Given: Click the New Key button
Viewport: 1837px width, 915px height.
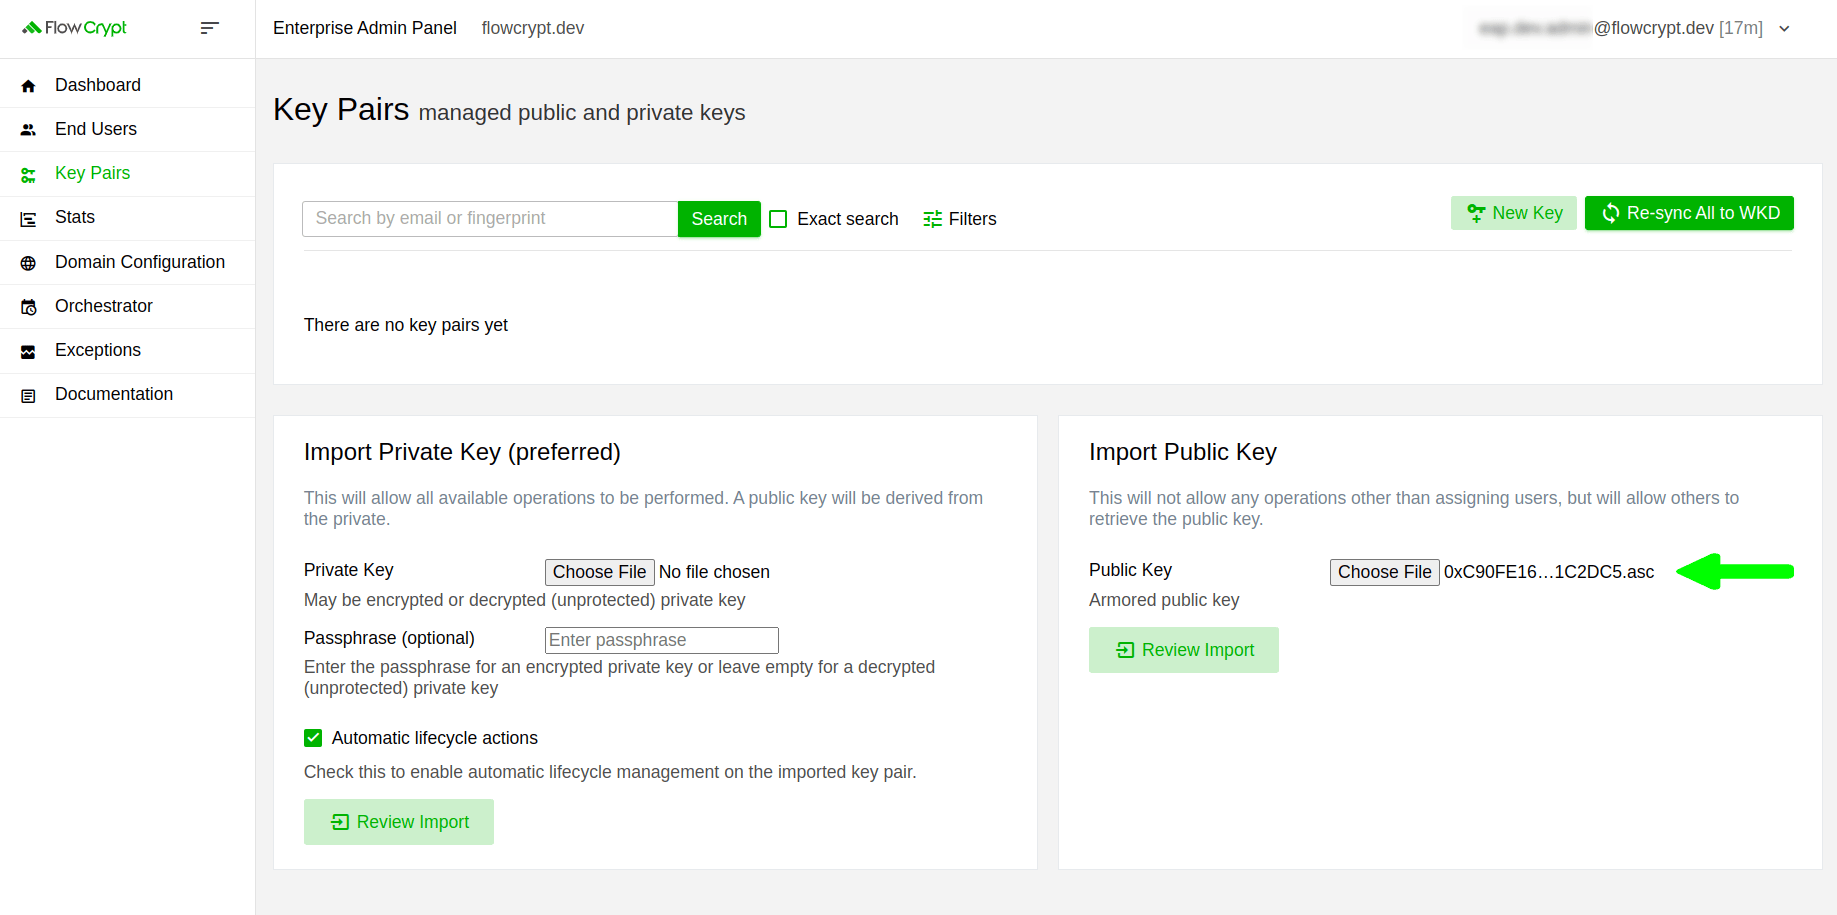Looking at the screenshot, I should pyautogui.click(x=1514, y=213).
